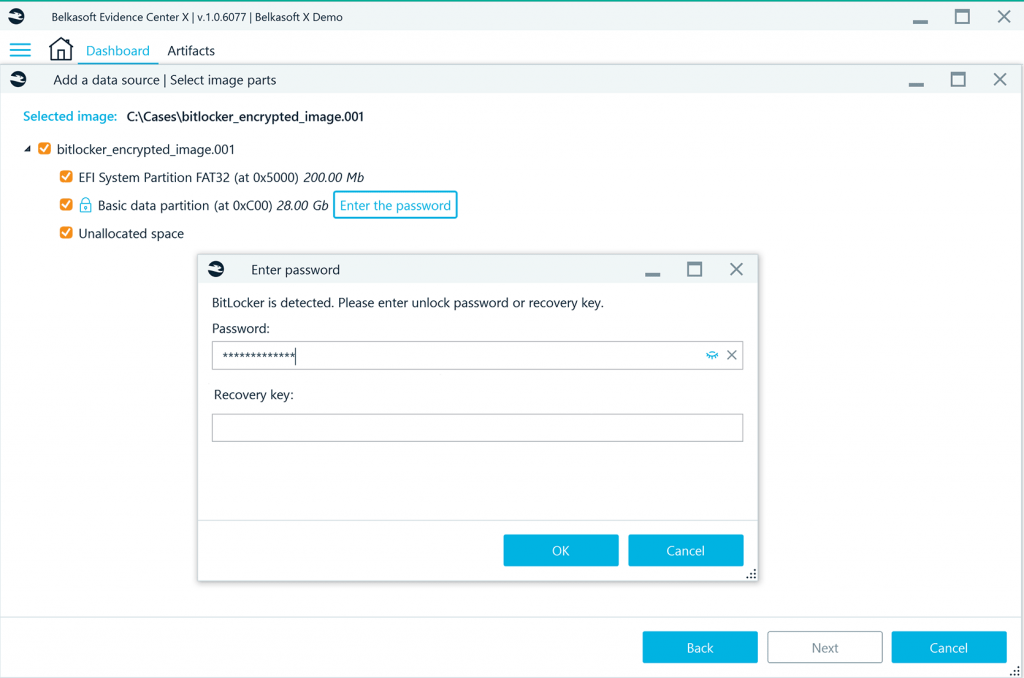Viewport: 1024px width, 678px height.
Task: Switch to the Artifacts tab
Action: pyautogui.click(x=191, y=50)
